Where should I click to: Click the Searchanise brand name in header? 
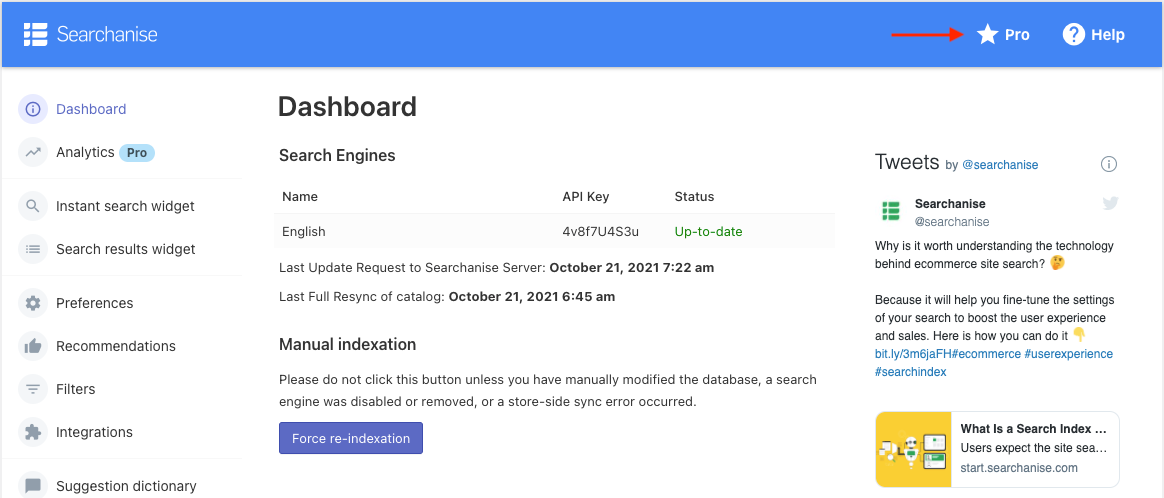[x=107, y=34]
